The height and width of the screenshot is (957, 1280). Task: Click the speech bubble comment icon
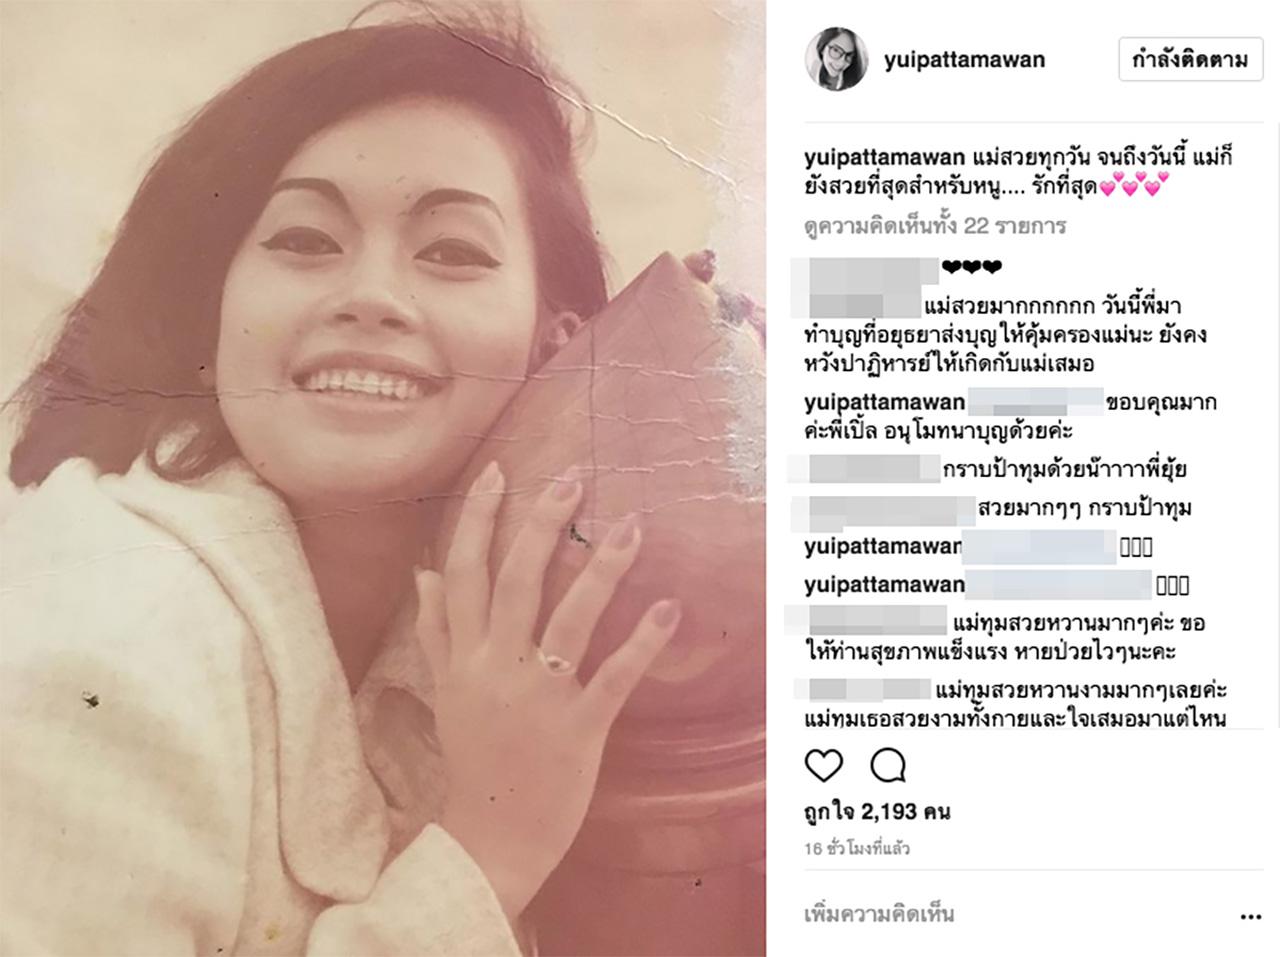coord(888,766)
